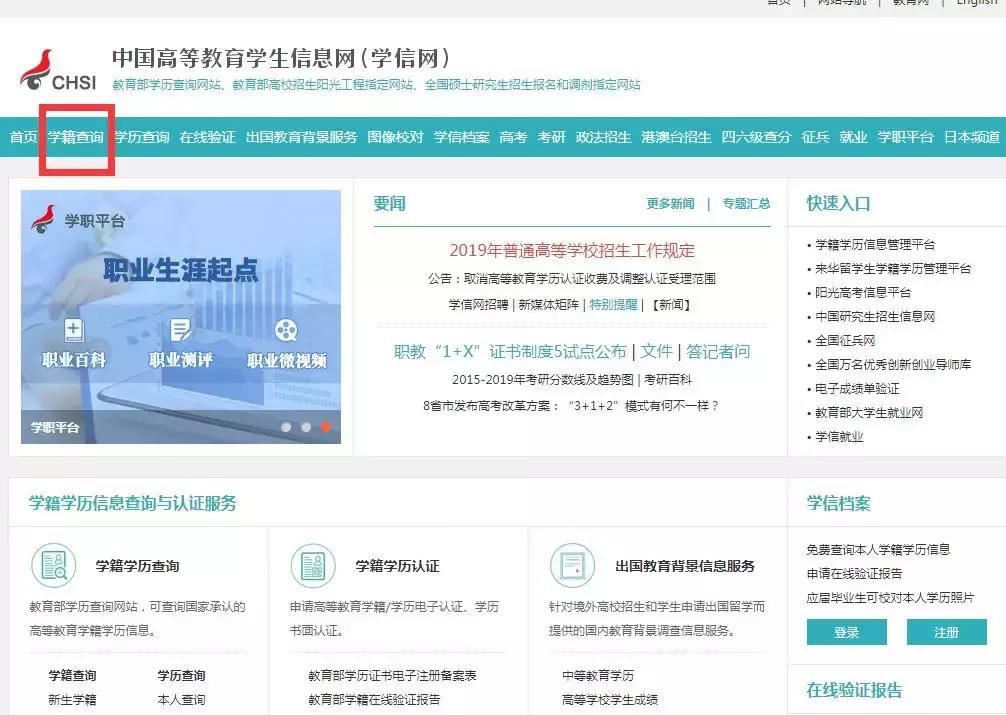
Task: Visit 阳光高考信息平台 from quick entry
Action: [x=866, y=293]
